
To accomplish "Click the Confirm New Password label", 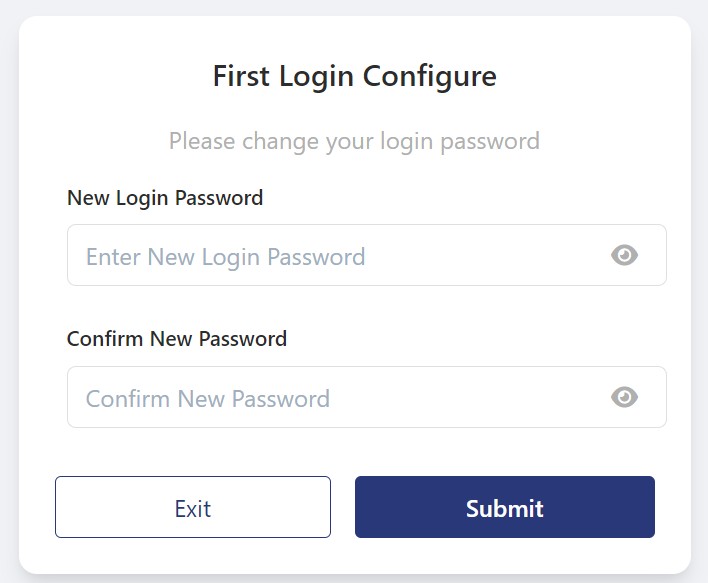I will (177, 338).
